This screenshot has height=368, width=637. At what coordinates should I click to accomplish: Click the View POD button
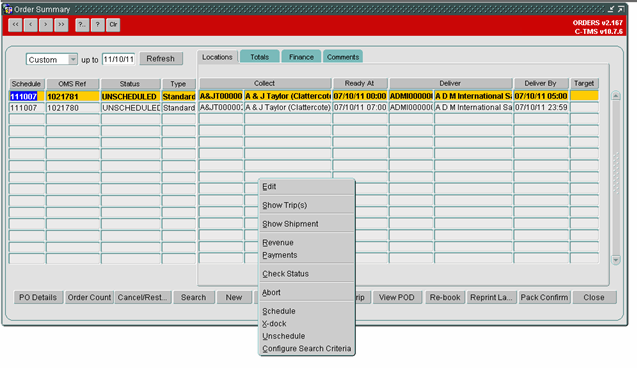coord(397,297)
